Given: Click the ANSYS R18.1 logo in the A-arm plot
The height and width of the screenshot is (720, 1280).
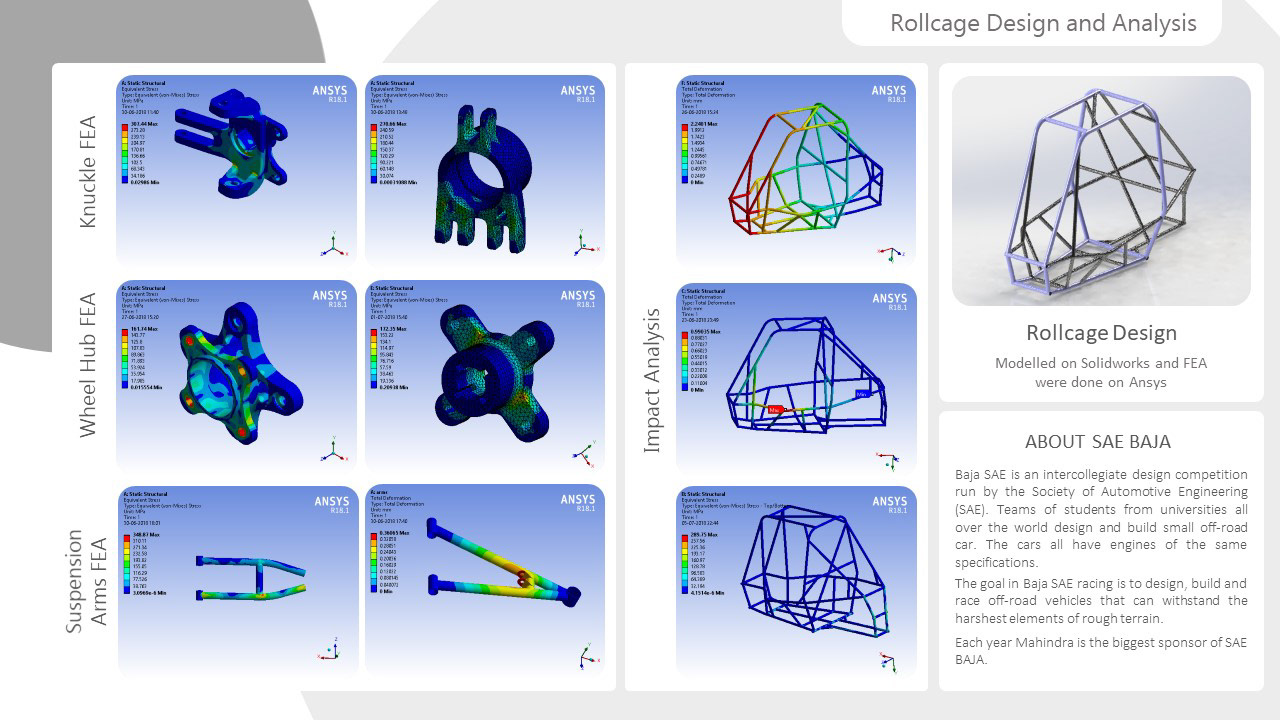Looking at the screenshot, I should click(578, 503).
